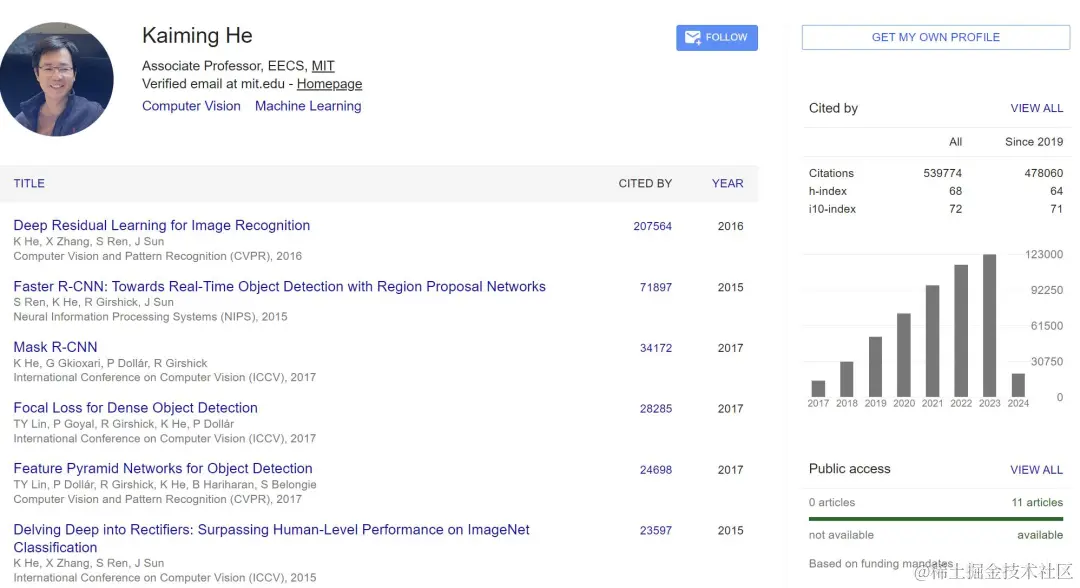This screenshot has width=1080, height=588.
Task: View all in Cited by section
Action: pos(1036,108)
